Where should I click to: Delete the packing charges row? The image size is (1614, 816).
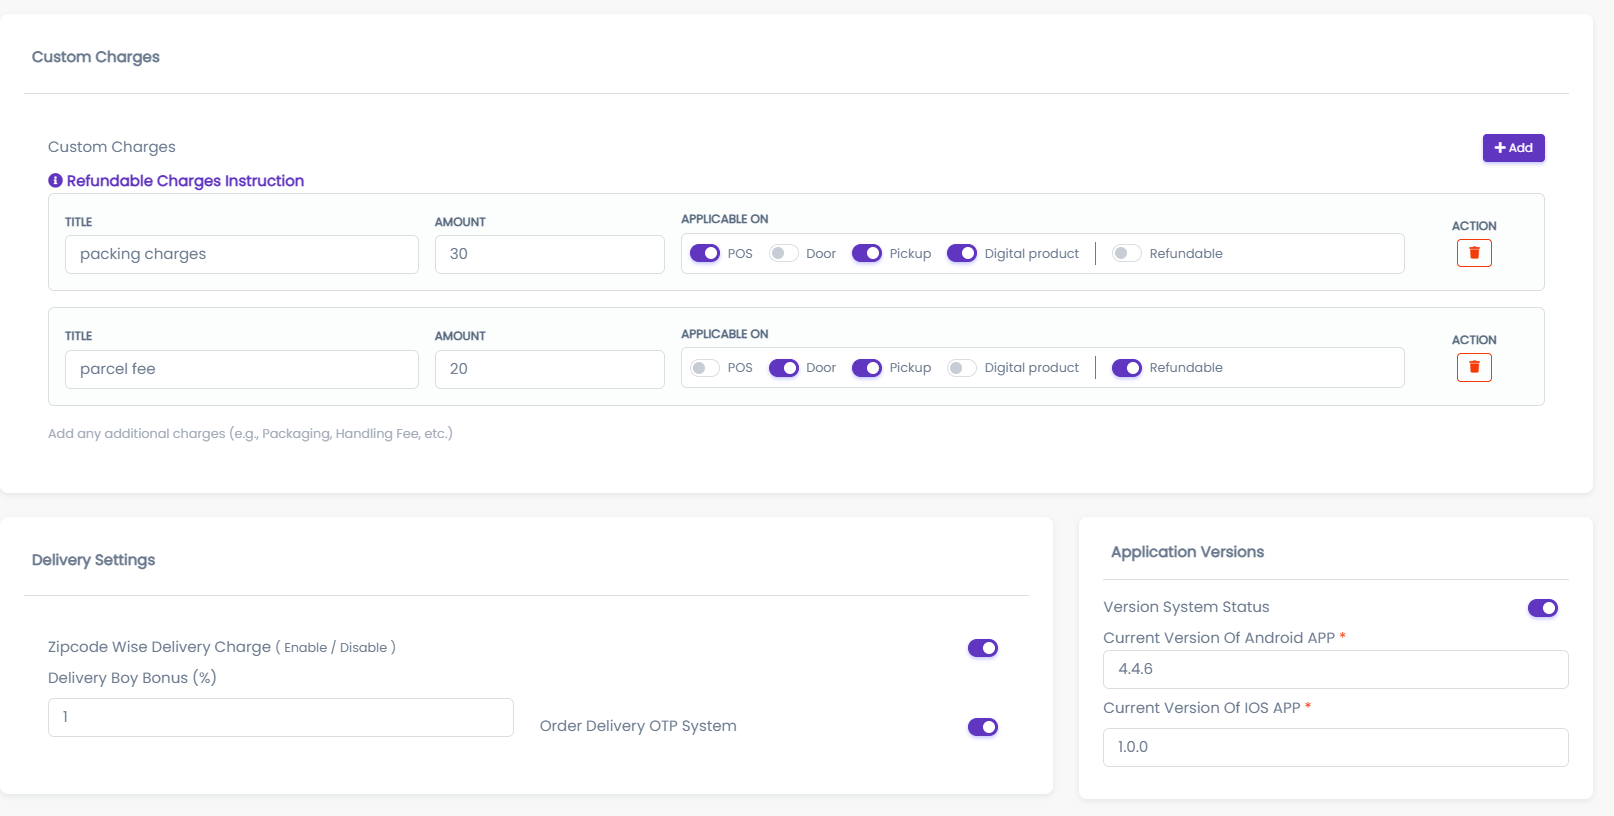tap(1474, 253)
